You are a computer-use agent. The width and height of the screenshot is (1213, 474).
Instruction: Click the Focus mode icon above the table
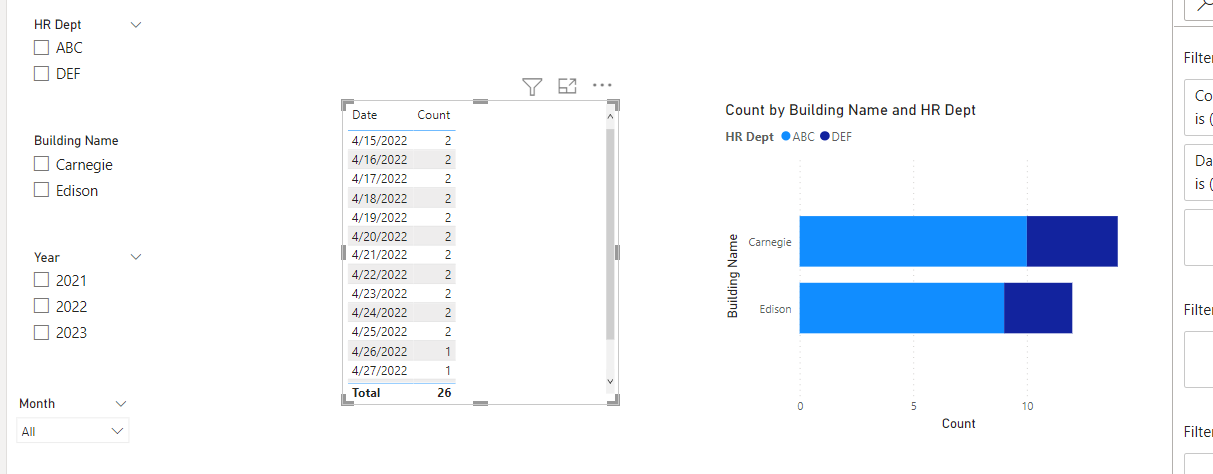coord(567,86)
